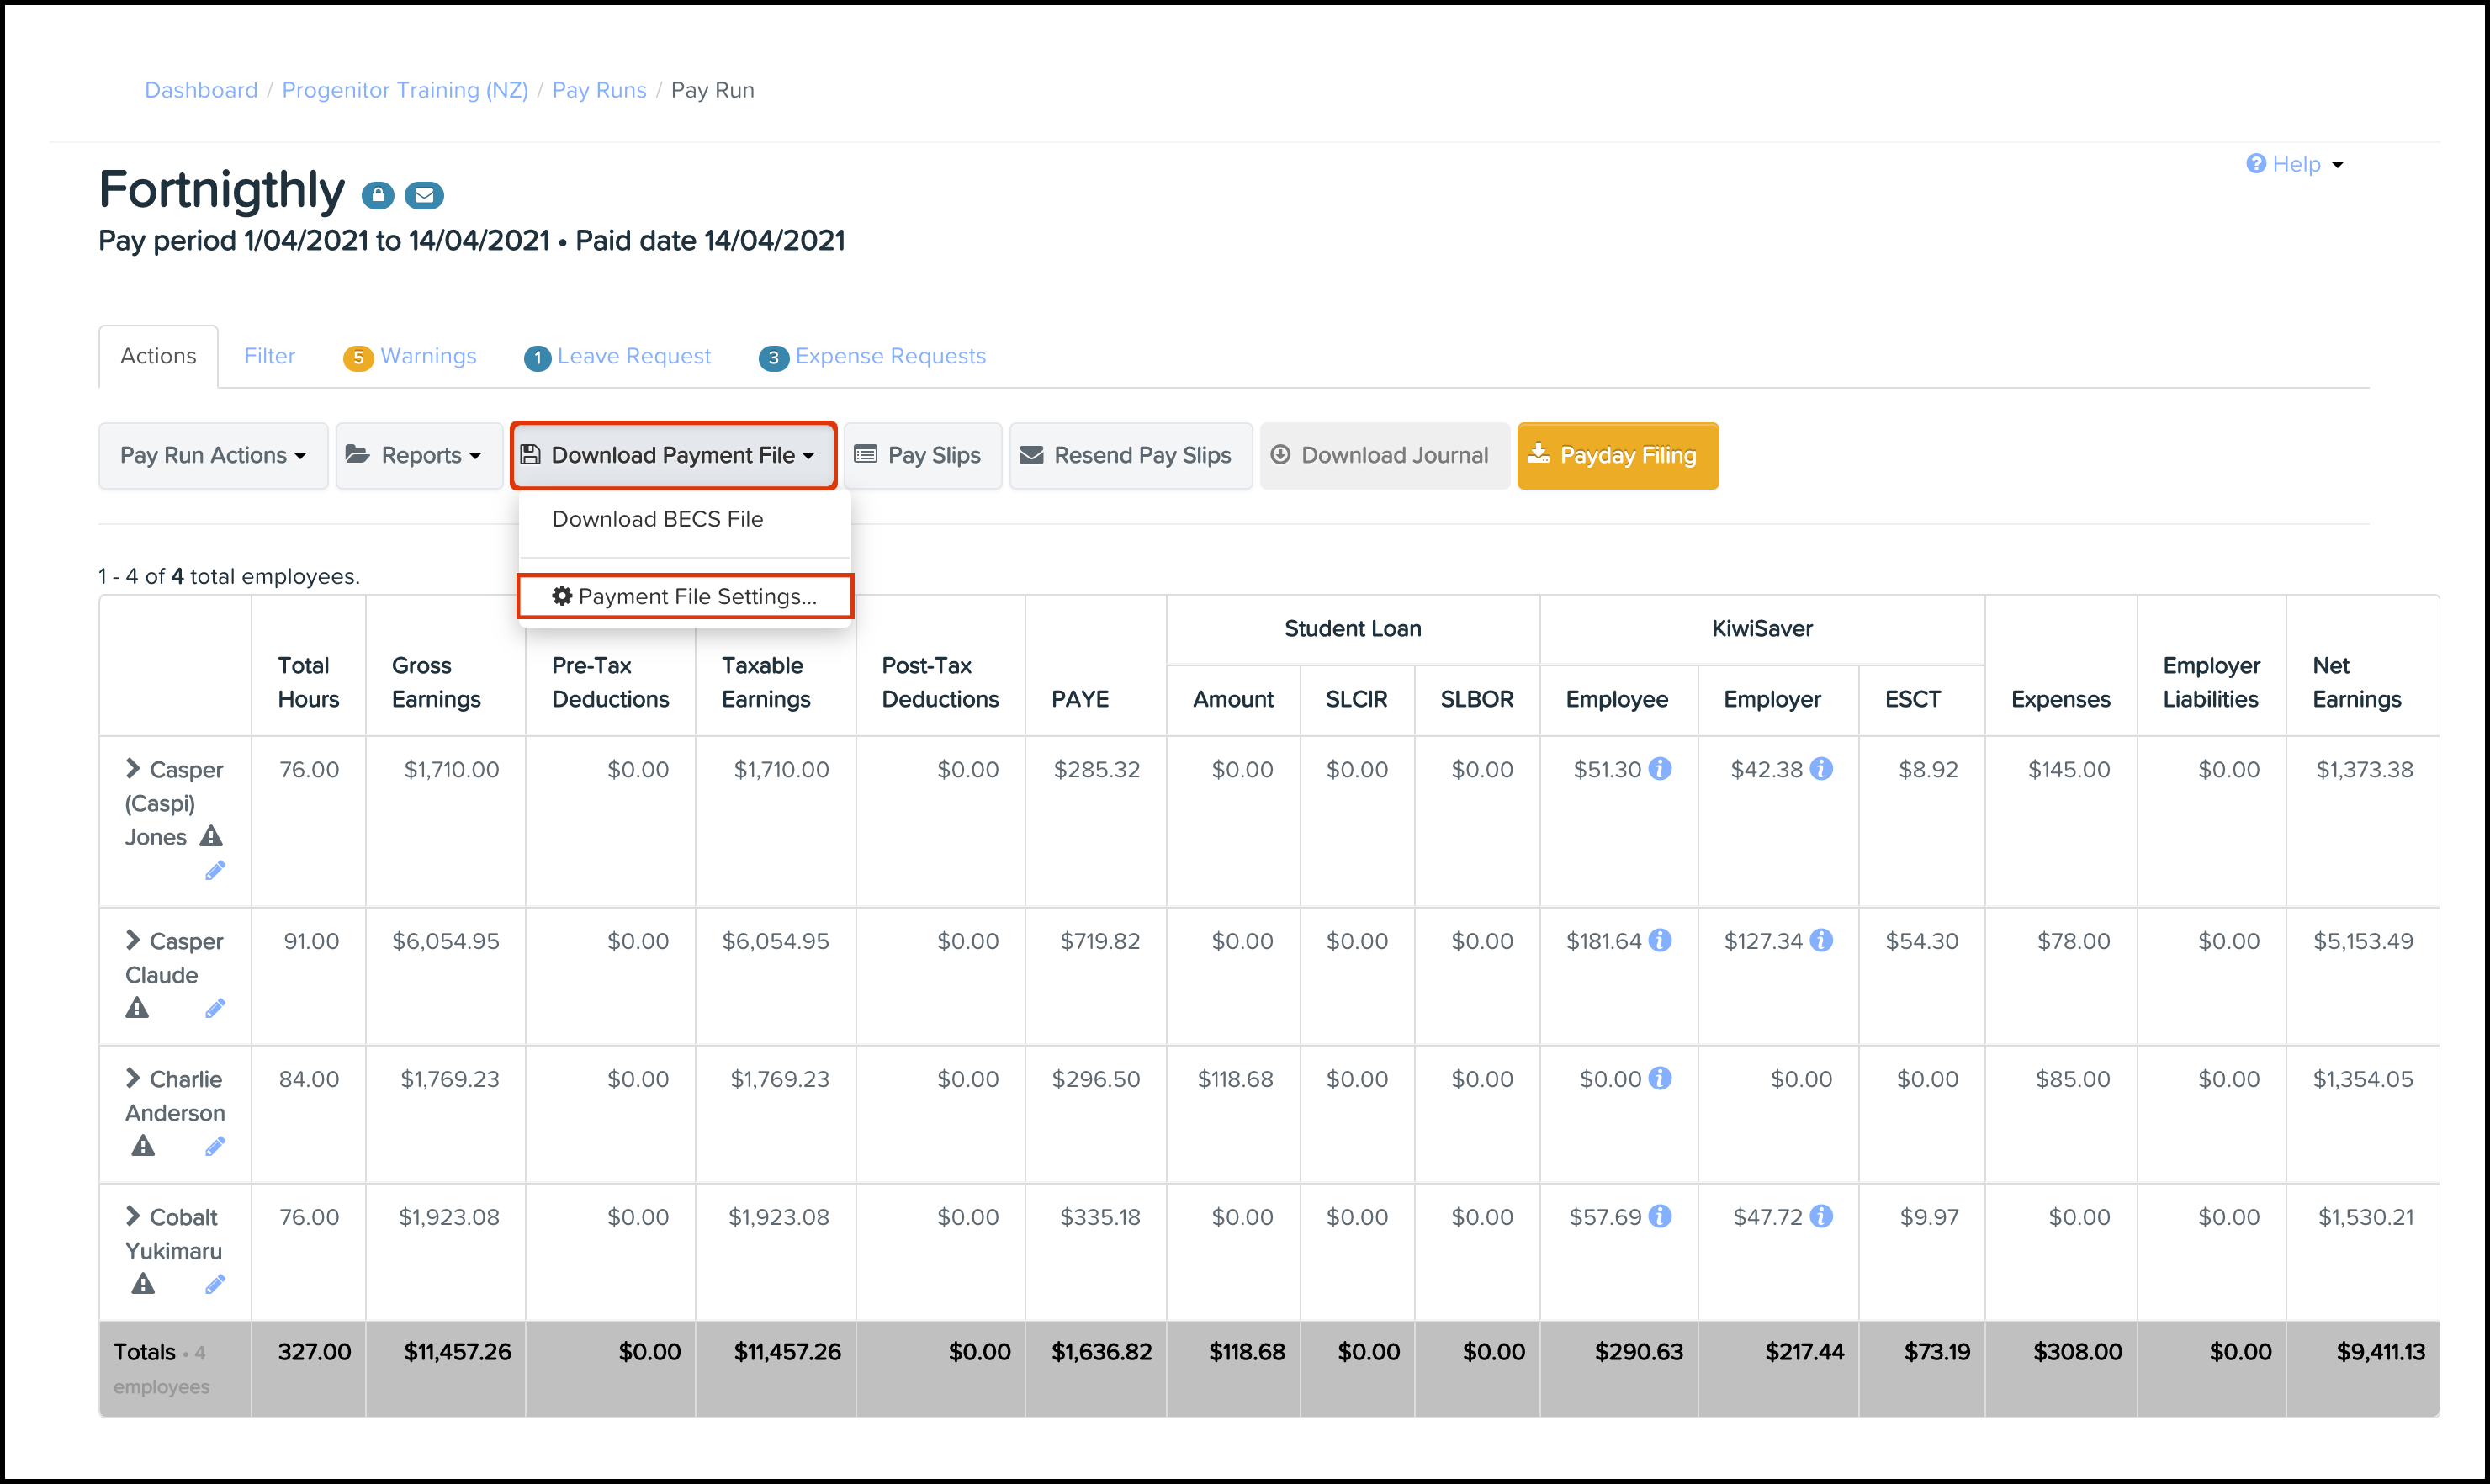Click info icon beside $127.34 employer amount
The width and height of the screenshot is (2490, 1484).
coord(1822,941)
